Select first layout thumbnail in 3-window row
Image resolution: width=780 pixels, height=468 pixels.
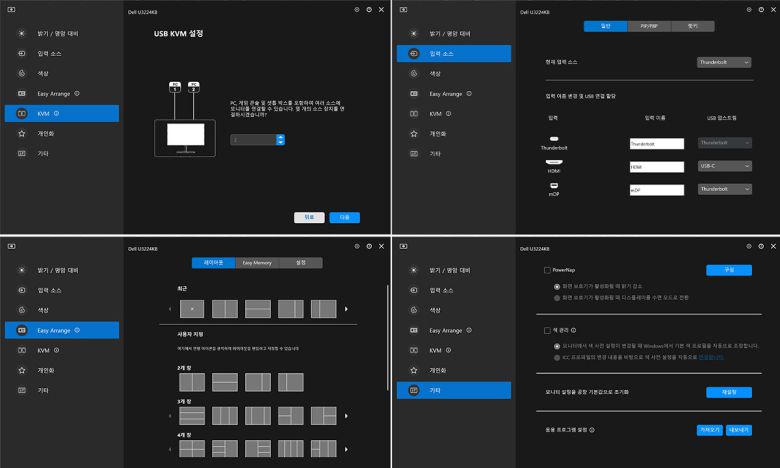click(x=192, y=416)
